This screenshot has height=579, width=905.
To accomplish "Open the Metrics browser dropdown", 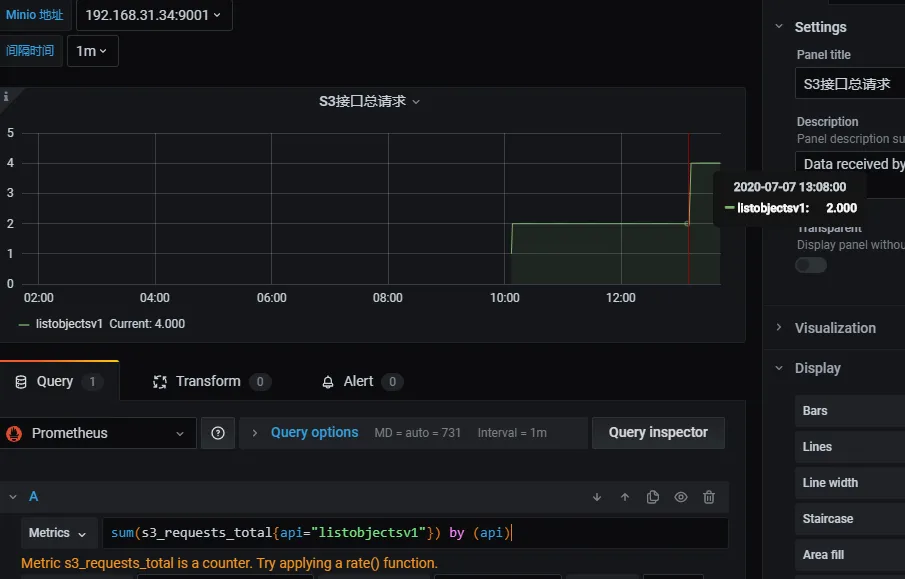I will 59,533.
